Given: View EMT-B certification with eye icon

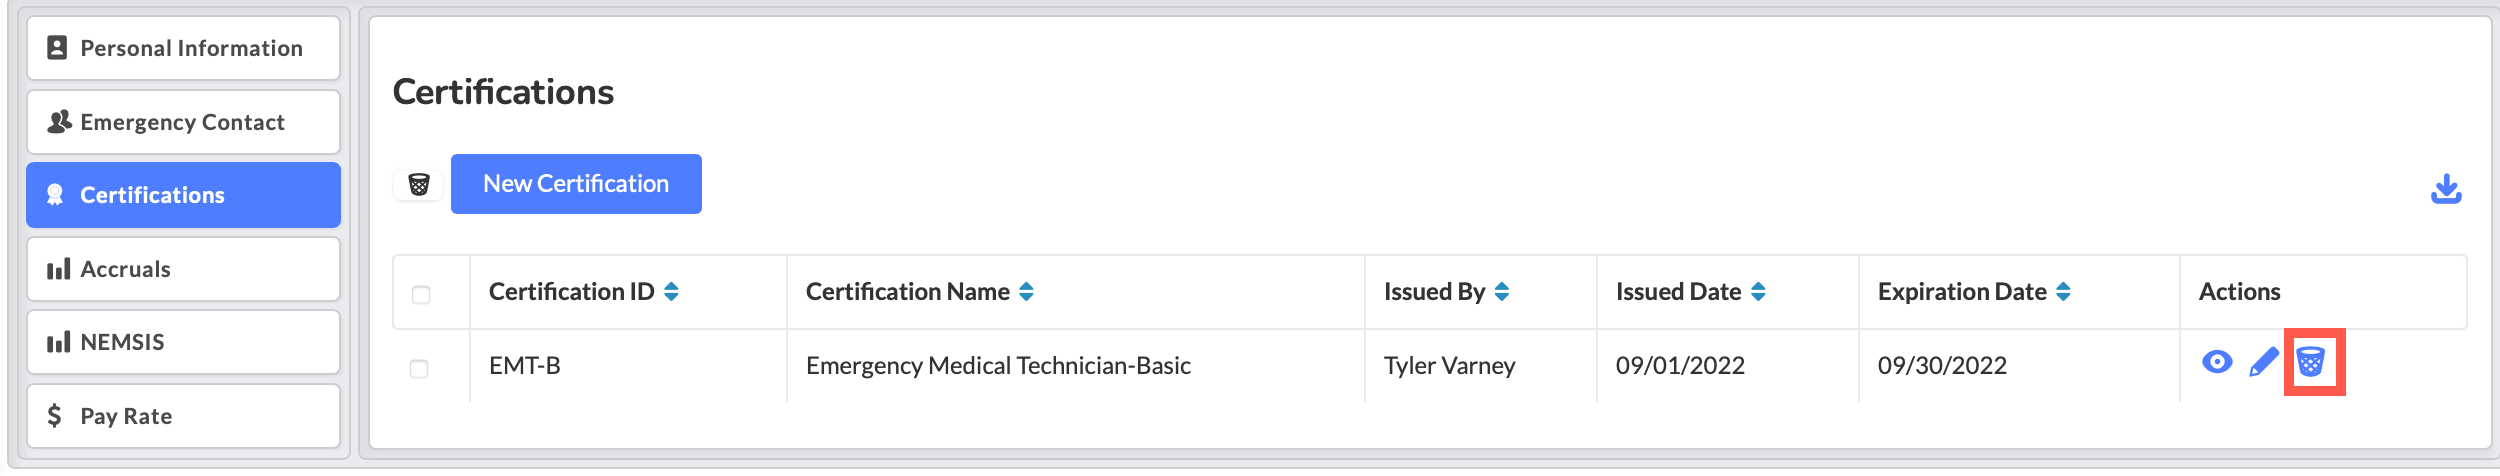Looking at the screenshot, I should pyautogui.click(x=2217, y=362).
